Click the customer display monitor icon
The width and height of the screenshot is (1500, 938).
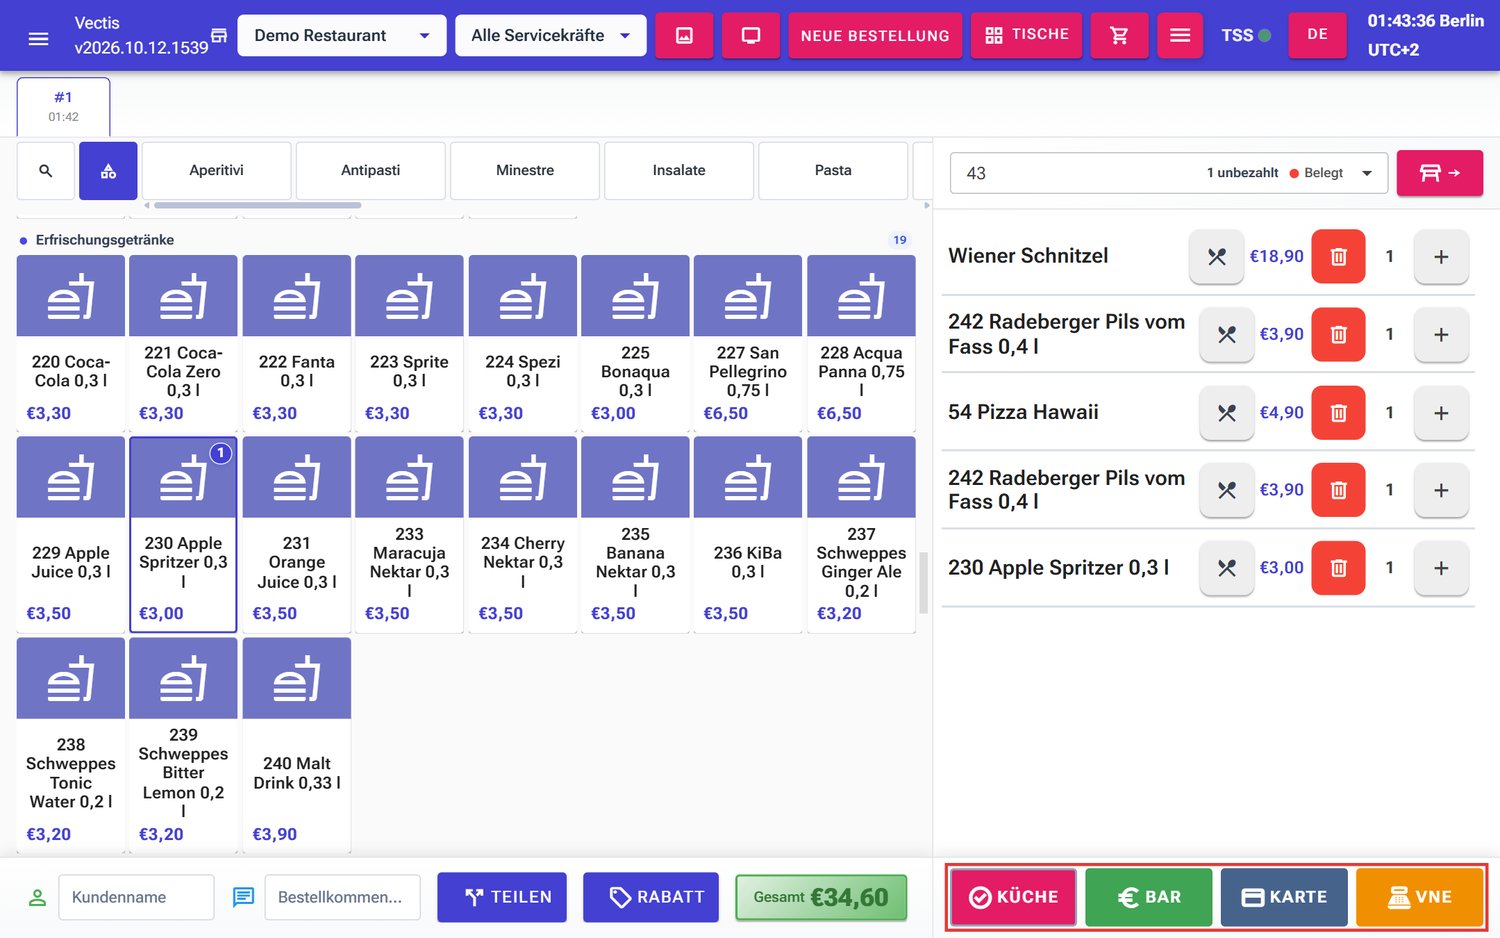coord(751,35)
